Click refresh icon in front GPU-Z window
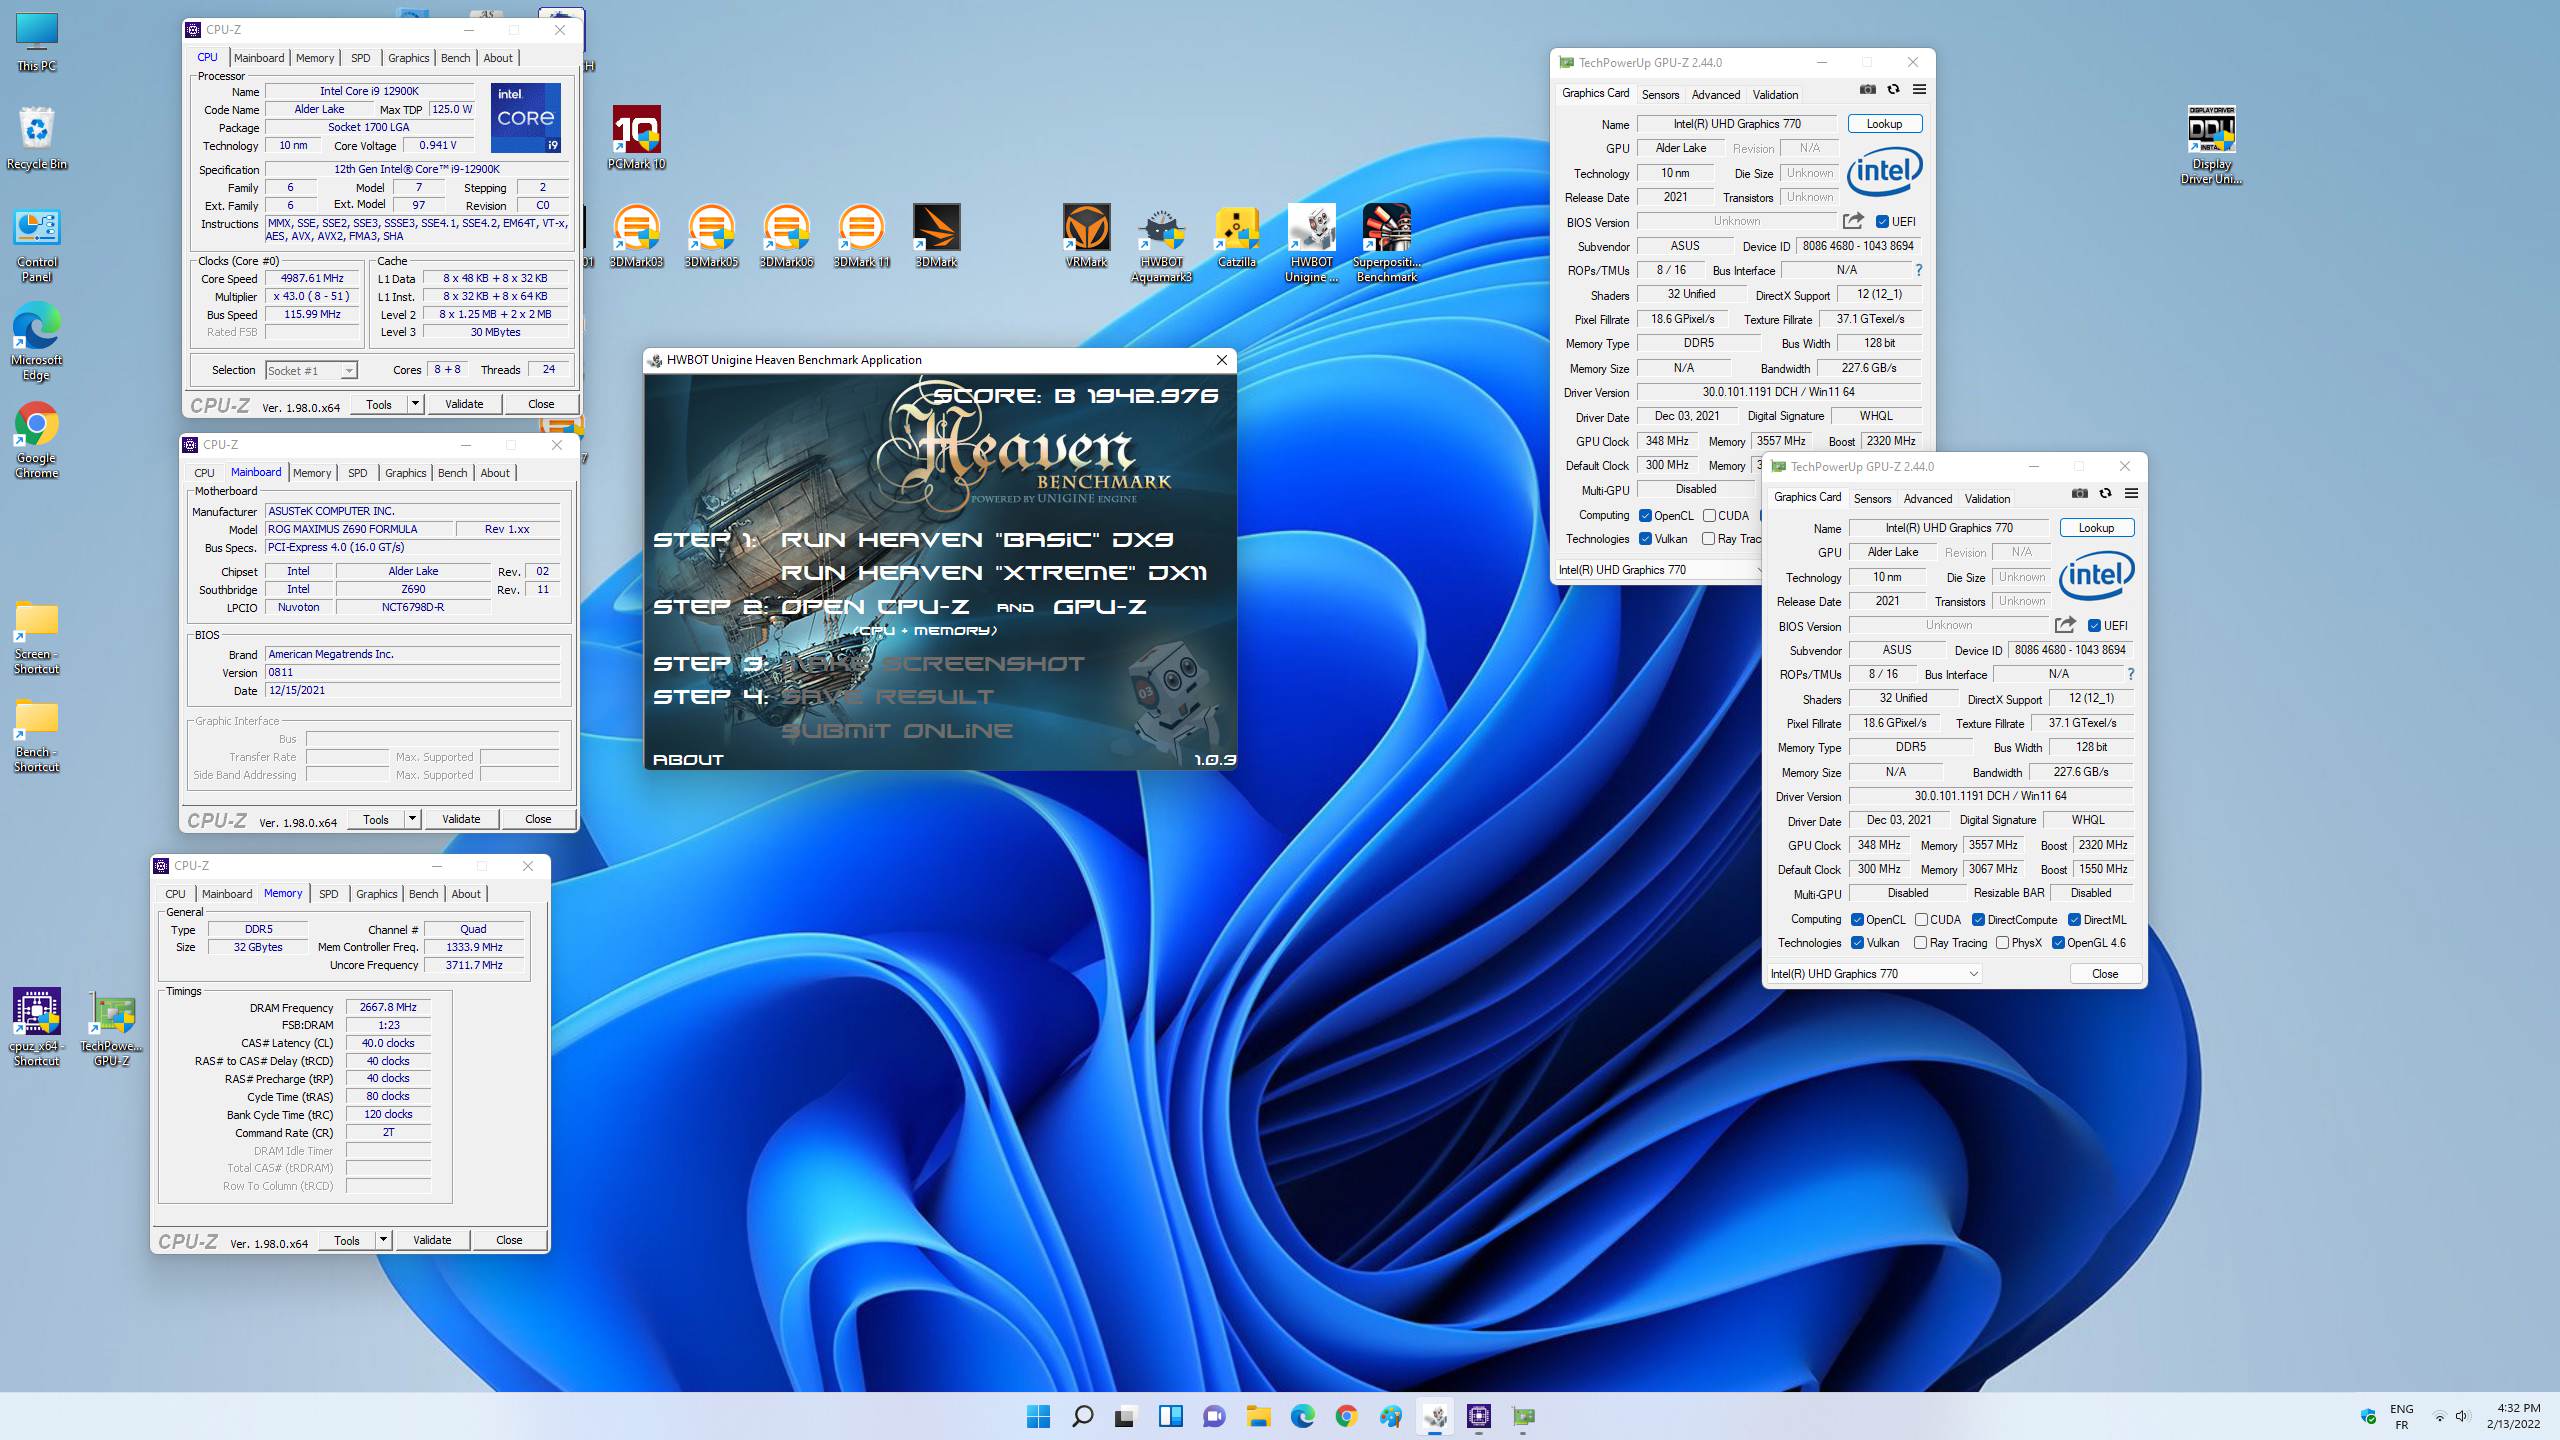Screen dimensions: 2560x1440 (2105, 494)
